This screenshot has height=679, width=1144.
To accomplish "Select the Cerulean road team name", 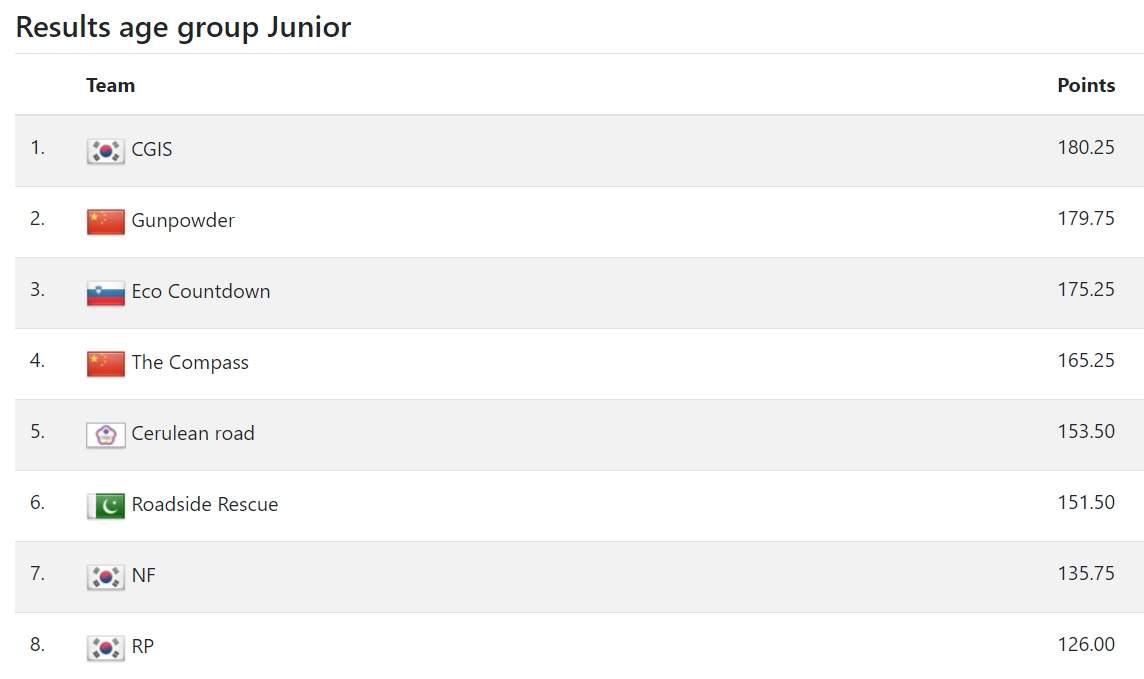I will (x=193, y=433).
